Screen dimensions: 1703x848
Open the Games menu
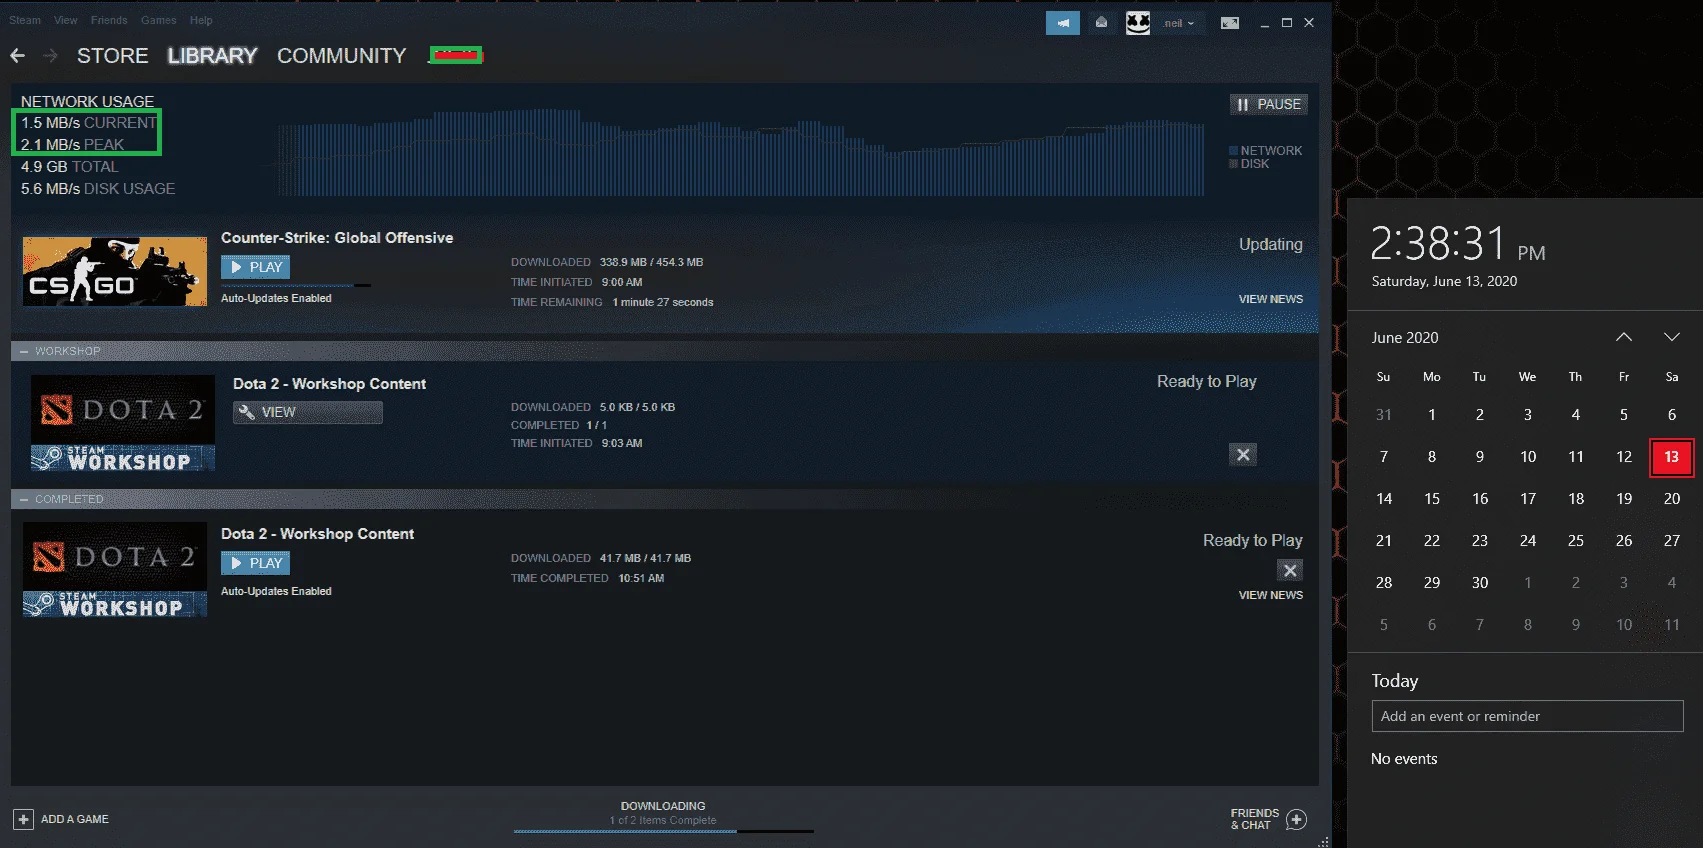point(158,20)
